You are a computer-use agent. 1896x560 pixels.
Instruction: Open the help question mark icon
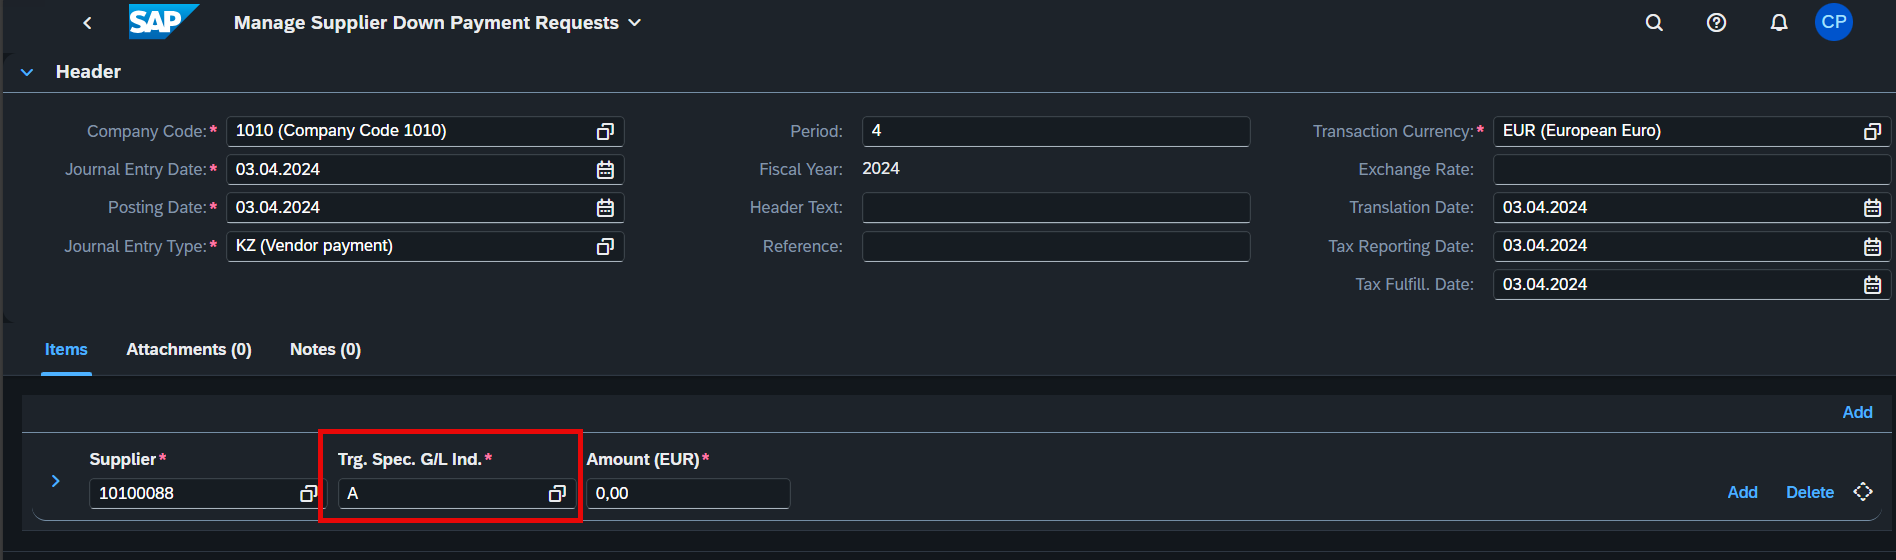[1716, 22]
